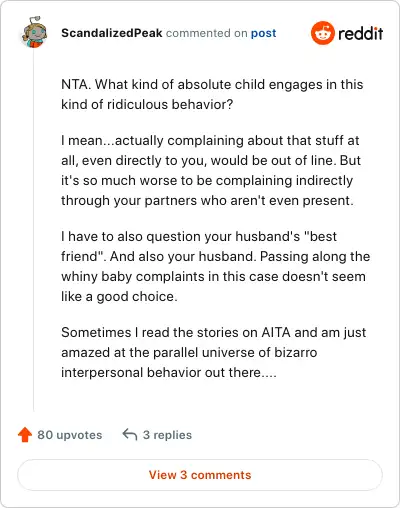Screen dimensions: 400x508
Task: Click the "View 3 comments" button
Action: (x=200, y=475)
